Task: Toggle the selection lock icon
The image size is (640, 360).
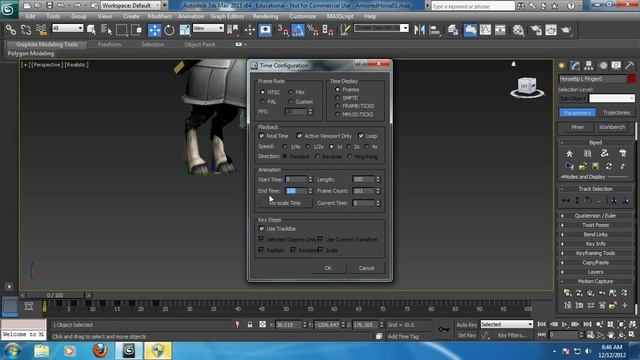Action: tap(250, 325)
